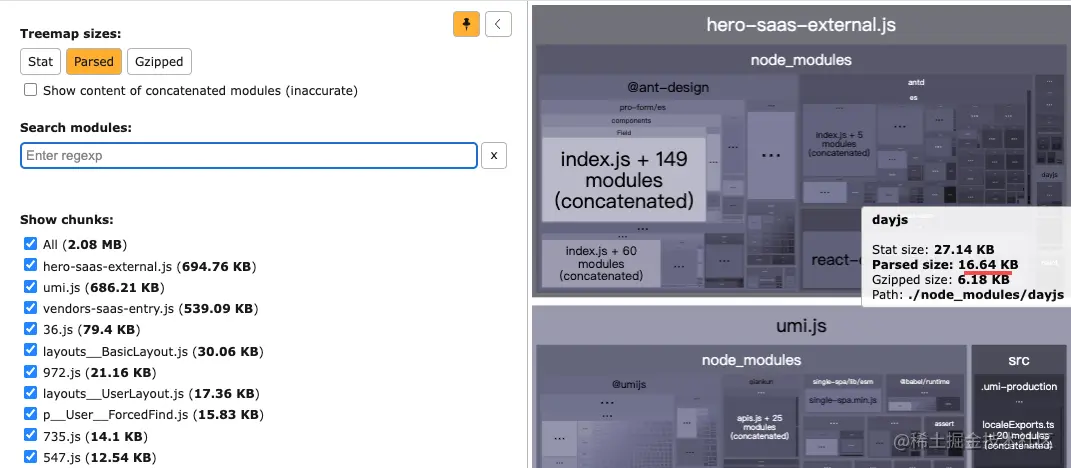The width and height of the screenshot is (1071, 468).
Task: Click the qiankun treemap block
Action: pyautogui.click(x=760, y=382)
